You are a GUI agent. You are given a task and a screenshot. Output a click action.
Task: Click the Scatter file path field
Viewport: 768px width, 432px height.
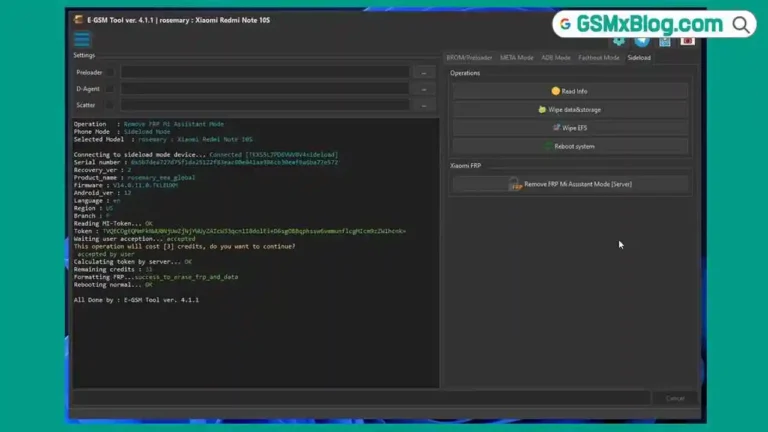264,105
